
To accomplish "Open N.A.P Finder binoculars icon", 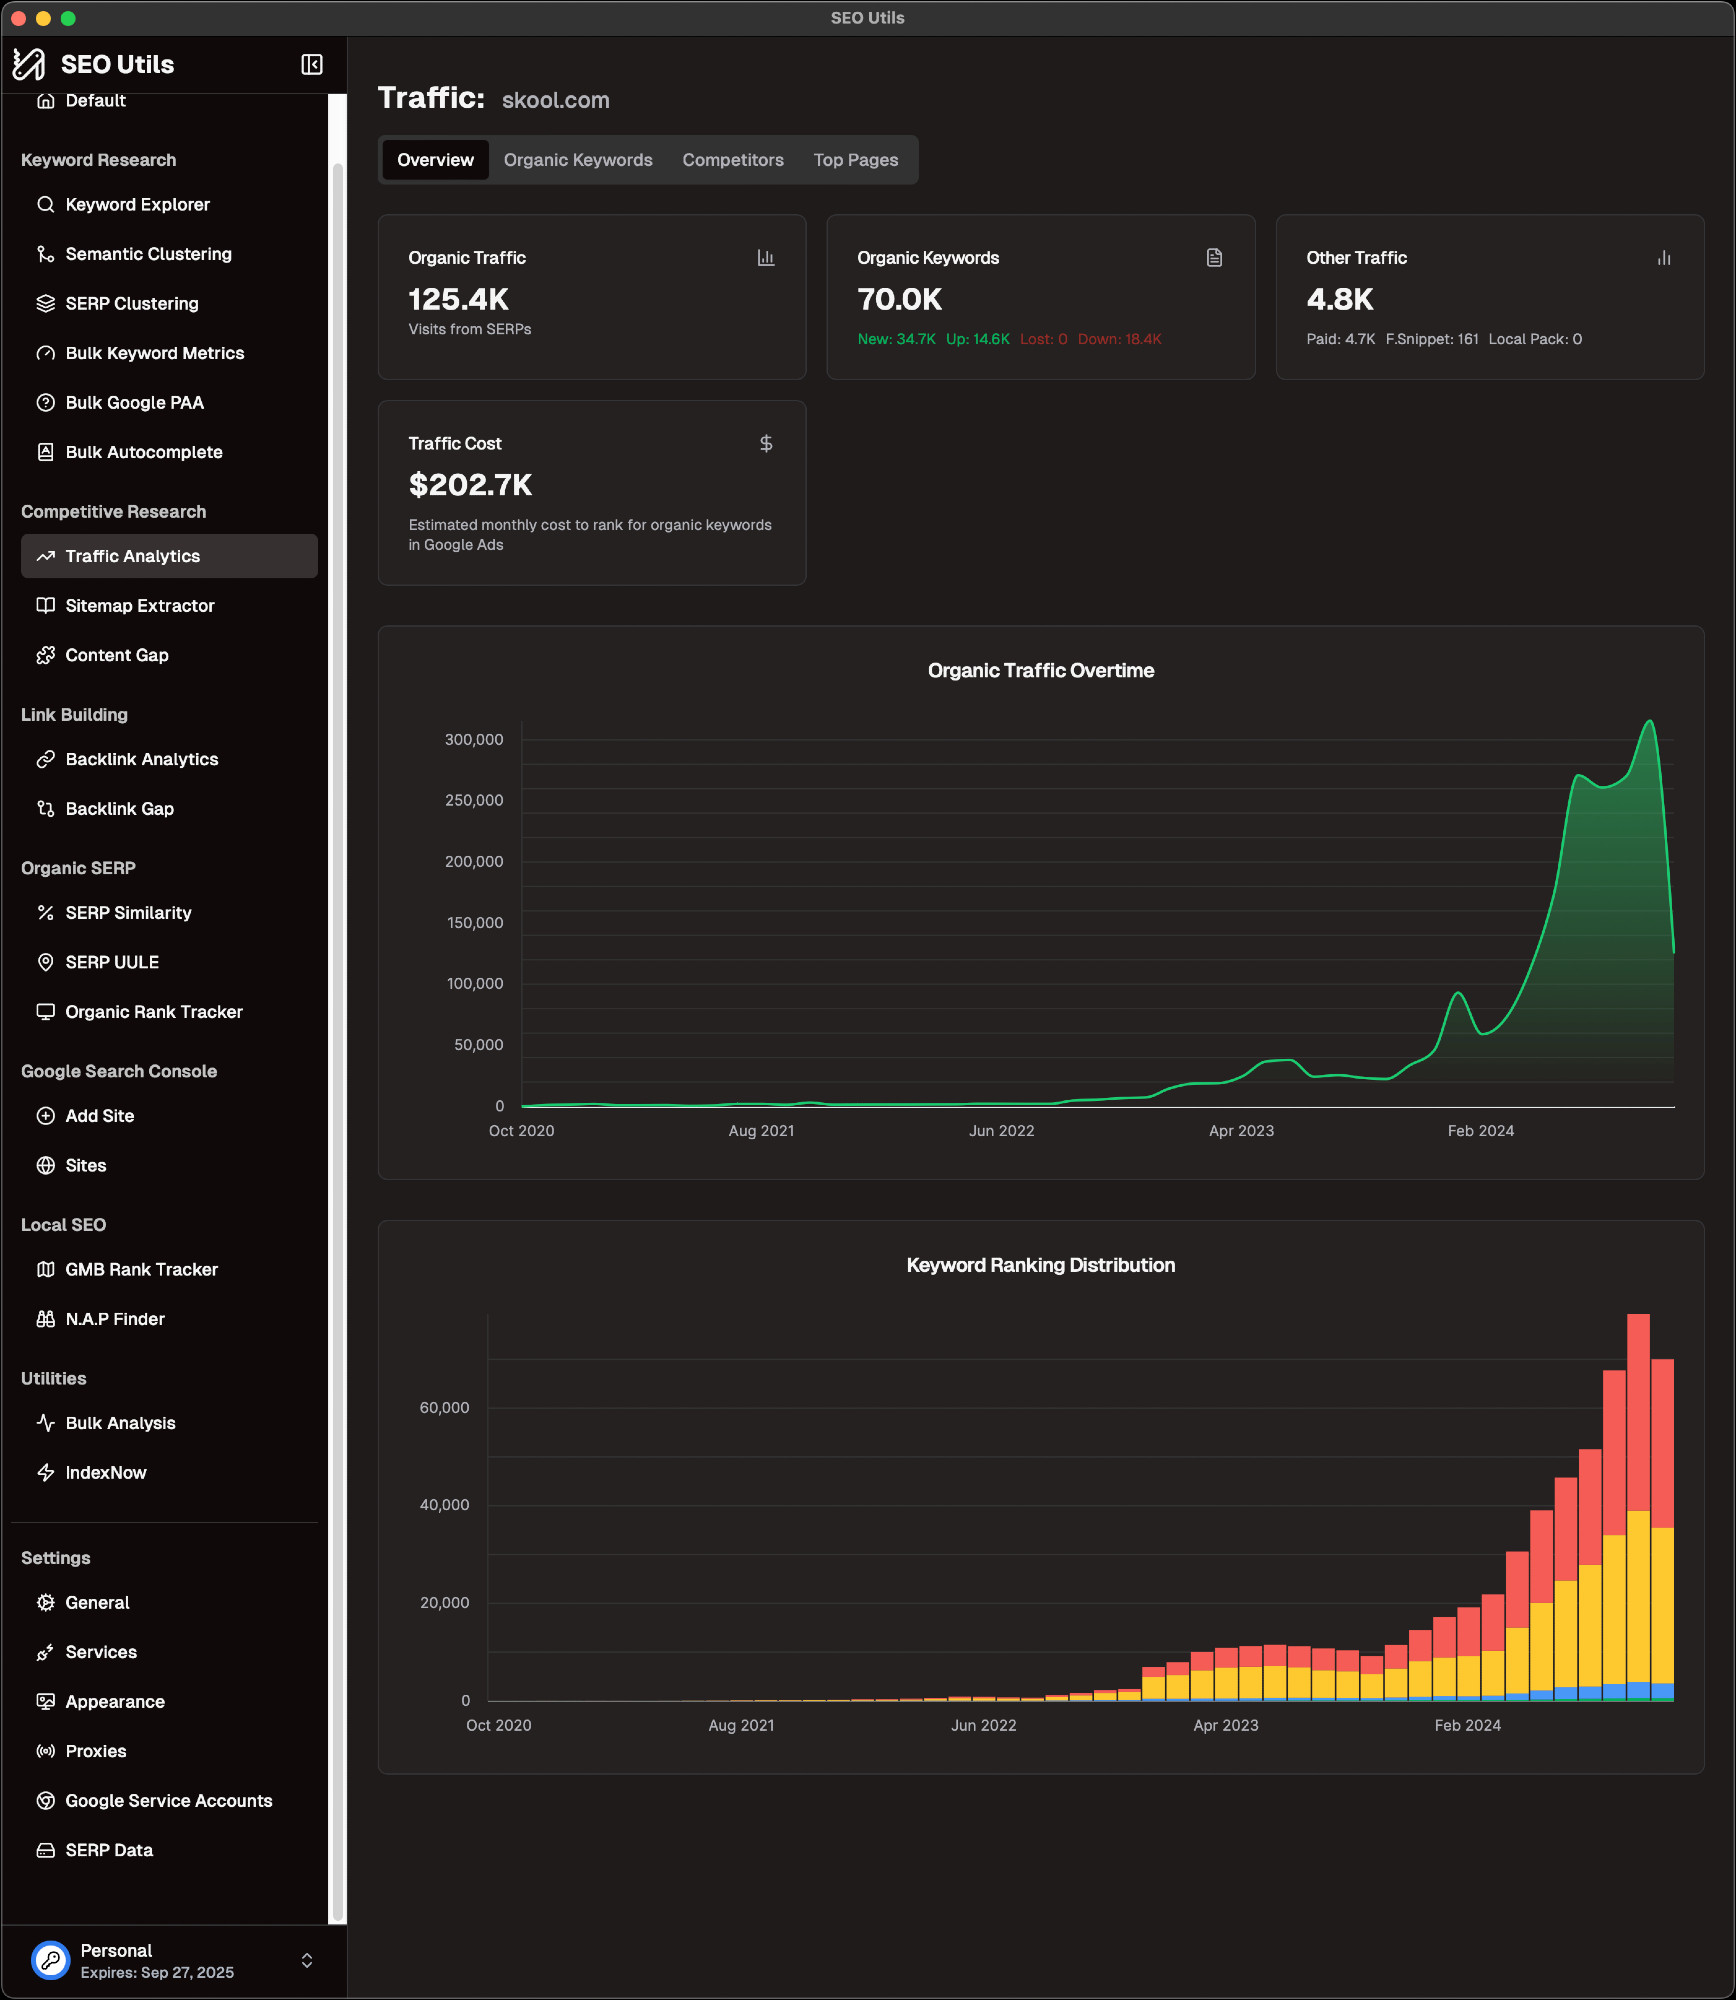I will [x=45, y=1318].
